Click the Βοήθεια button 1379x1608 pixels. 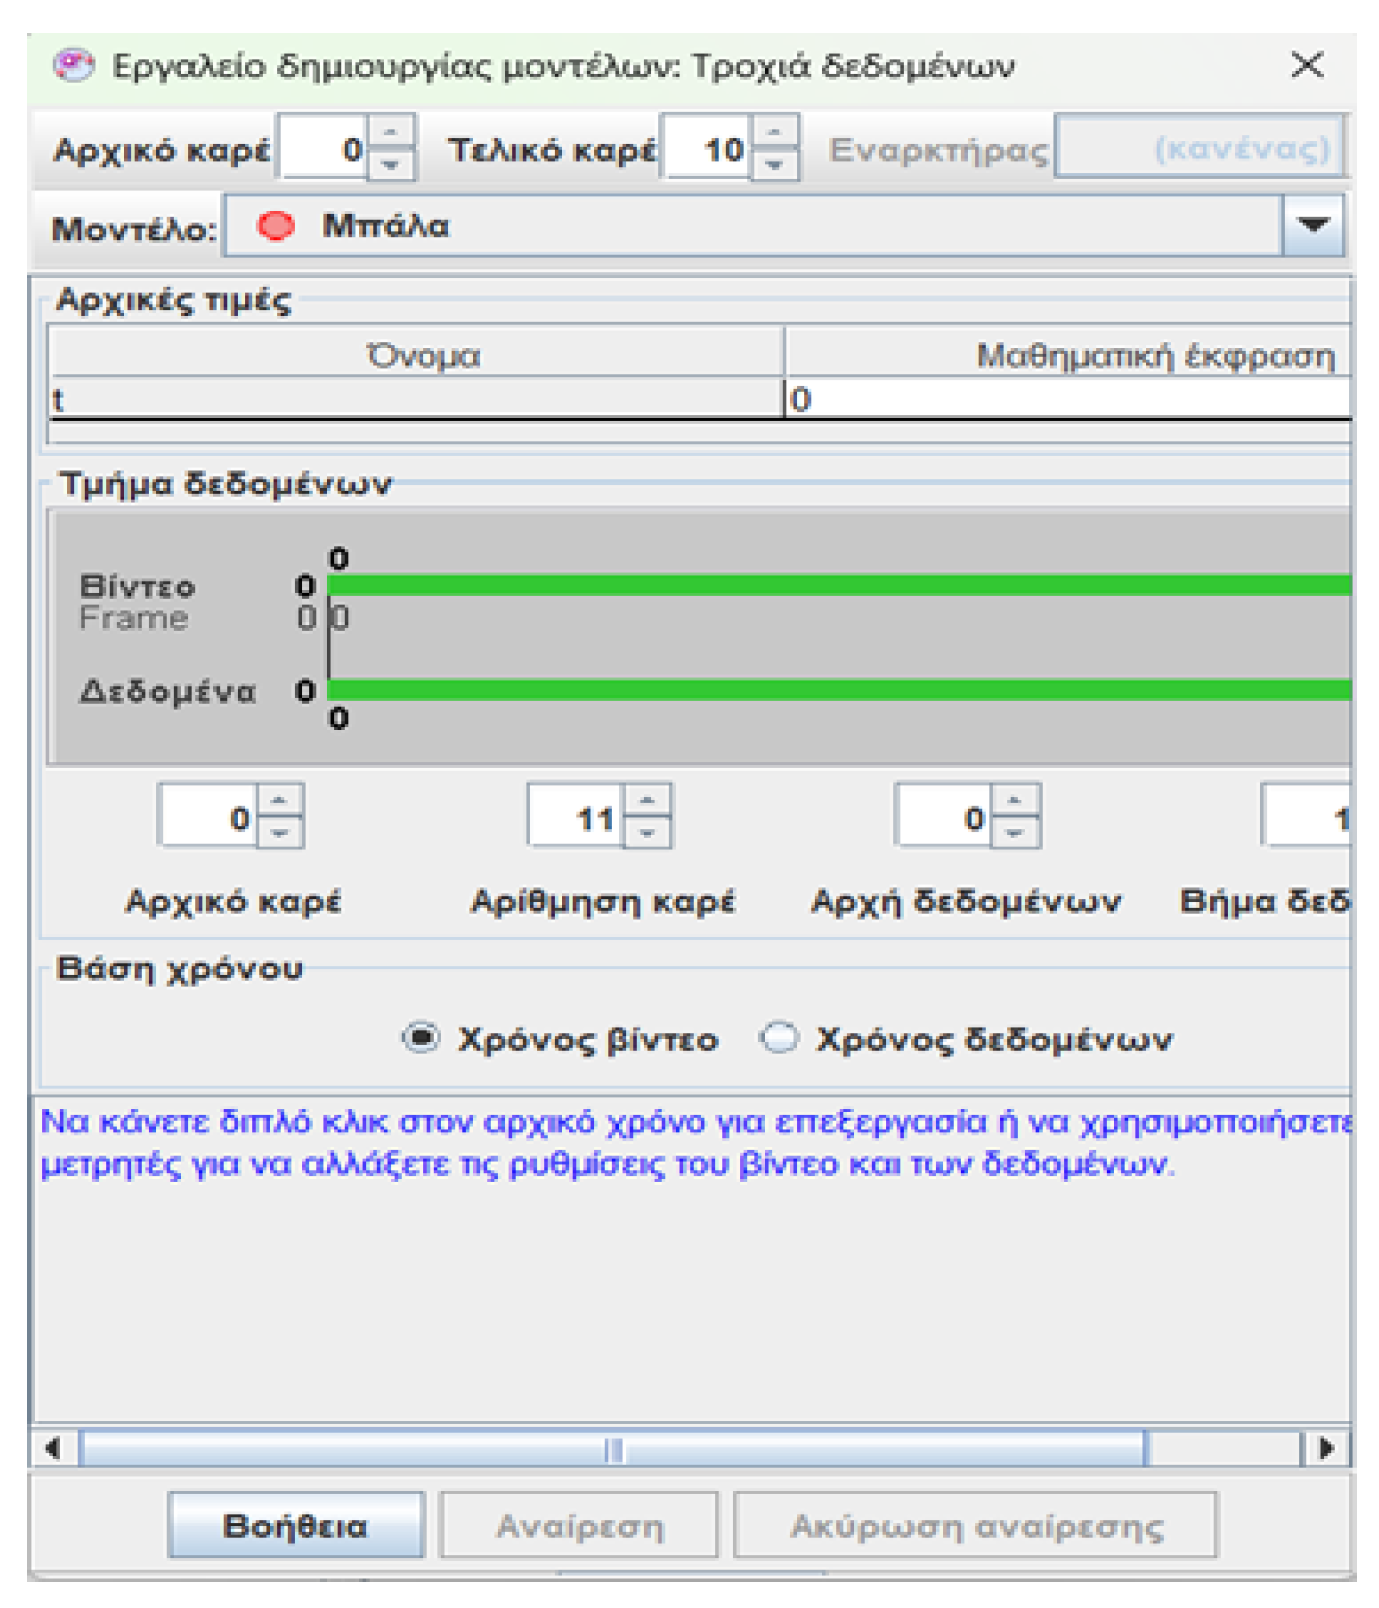pyautogui.click(x=296, y=1525)
